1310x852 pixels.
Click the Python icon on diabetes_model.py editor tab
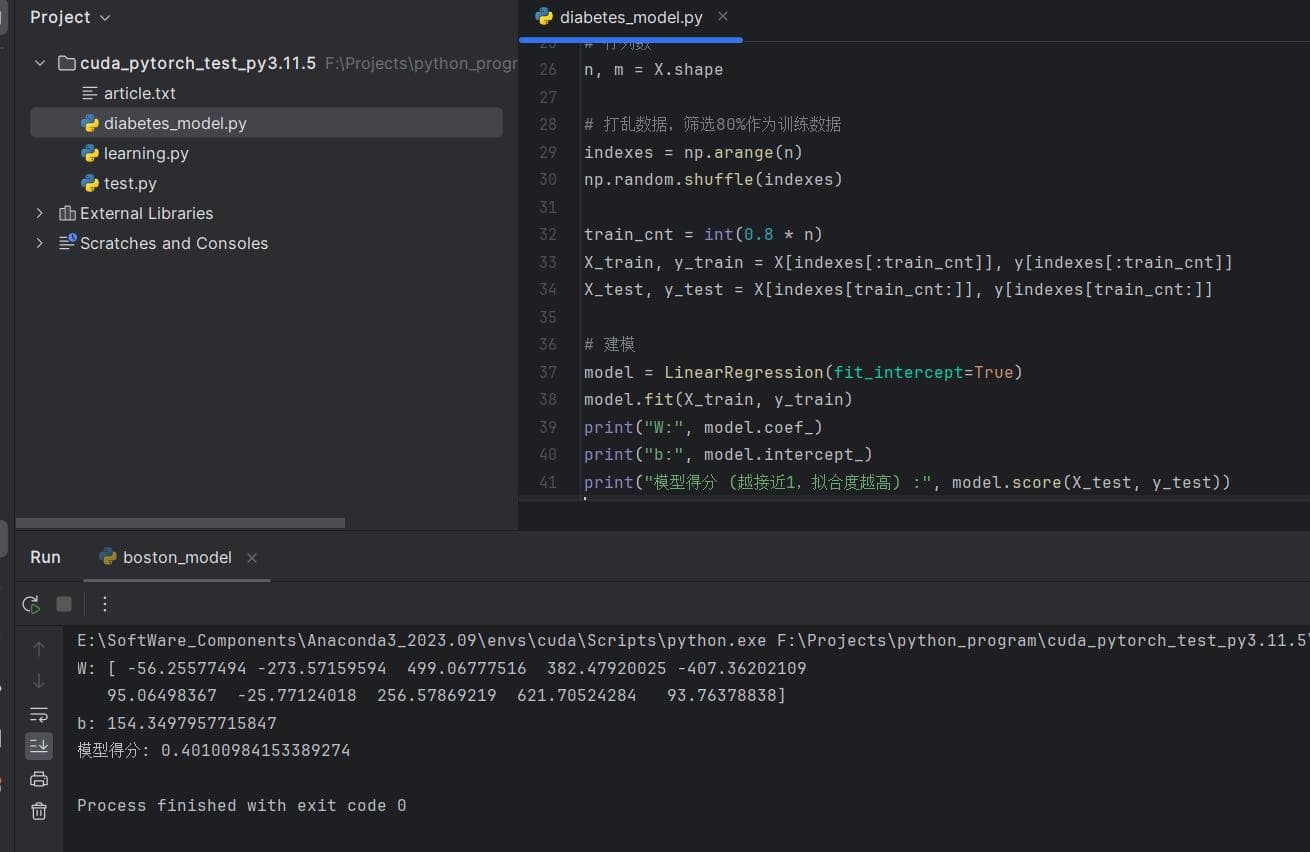pos(544,17)
